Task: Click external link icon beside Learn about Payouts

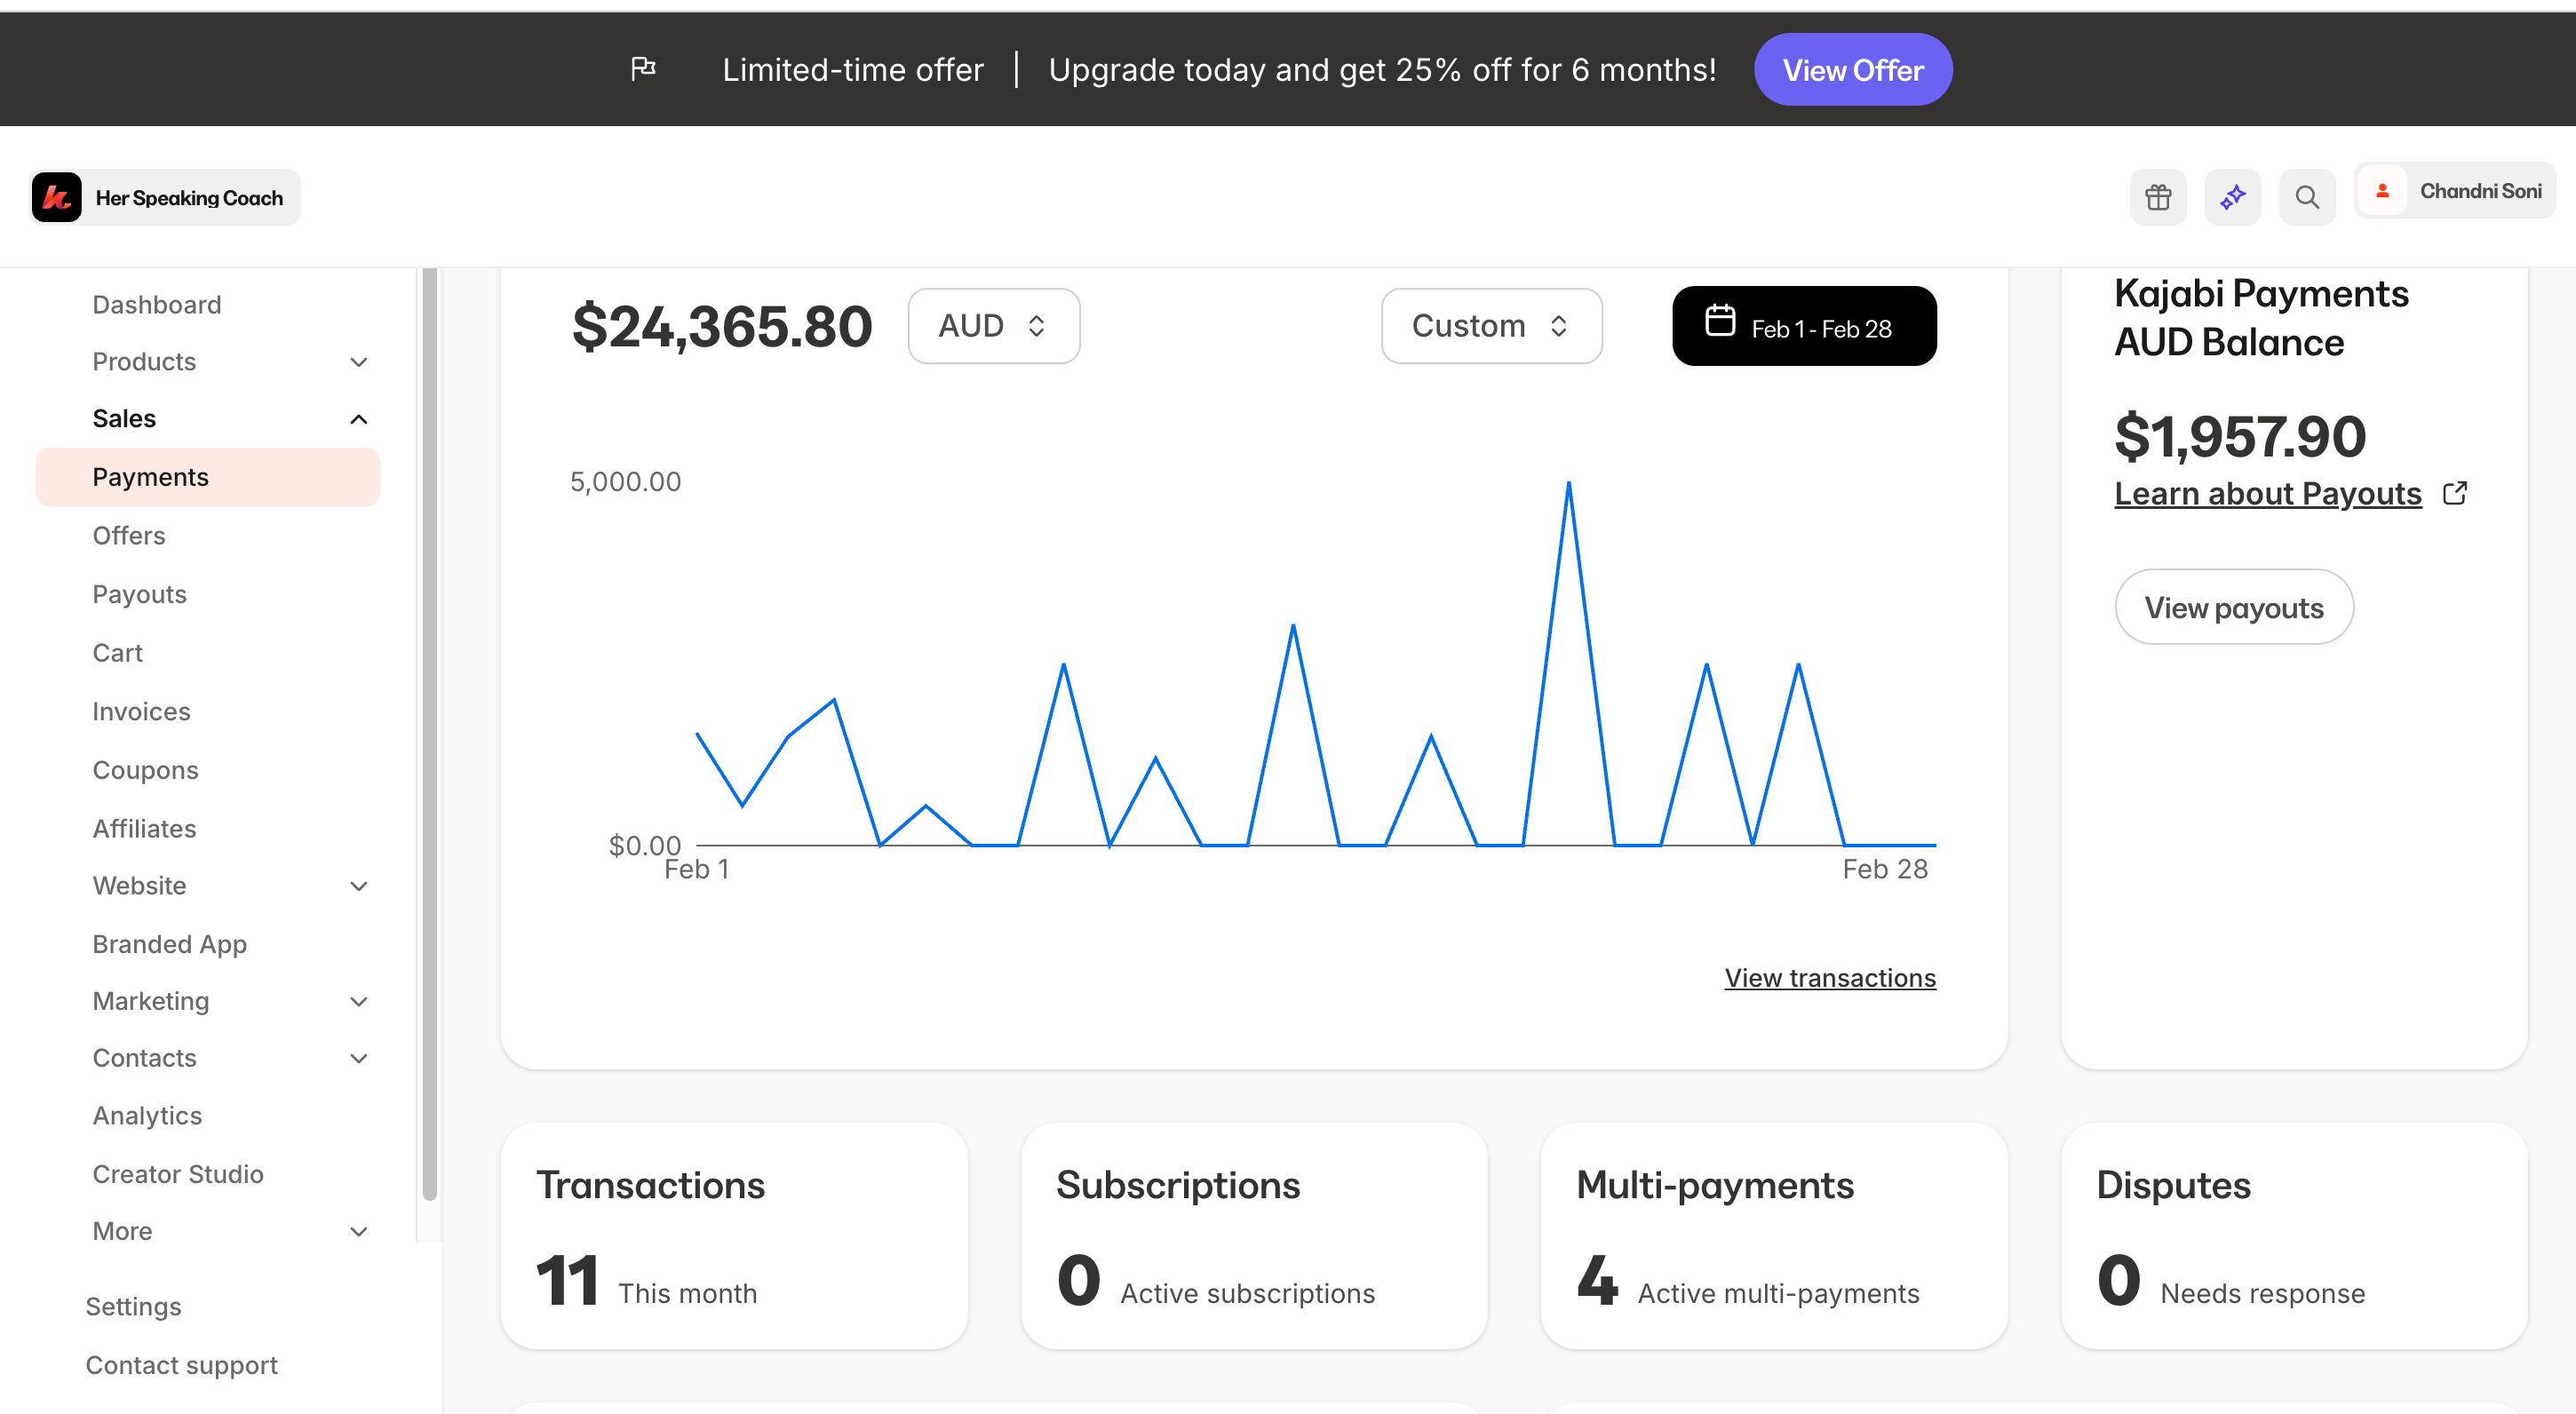Action: tap(2454, 493)
